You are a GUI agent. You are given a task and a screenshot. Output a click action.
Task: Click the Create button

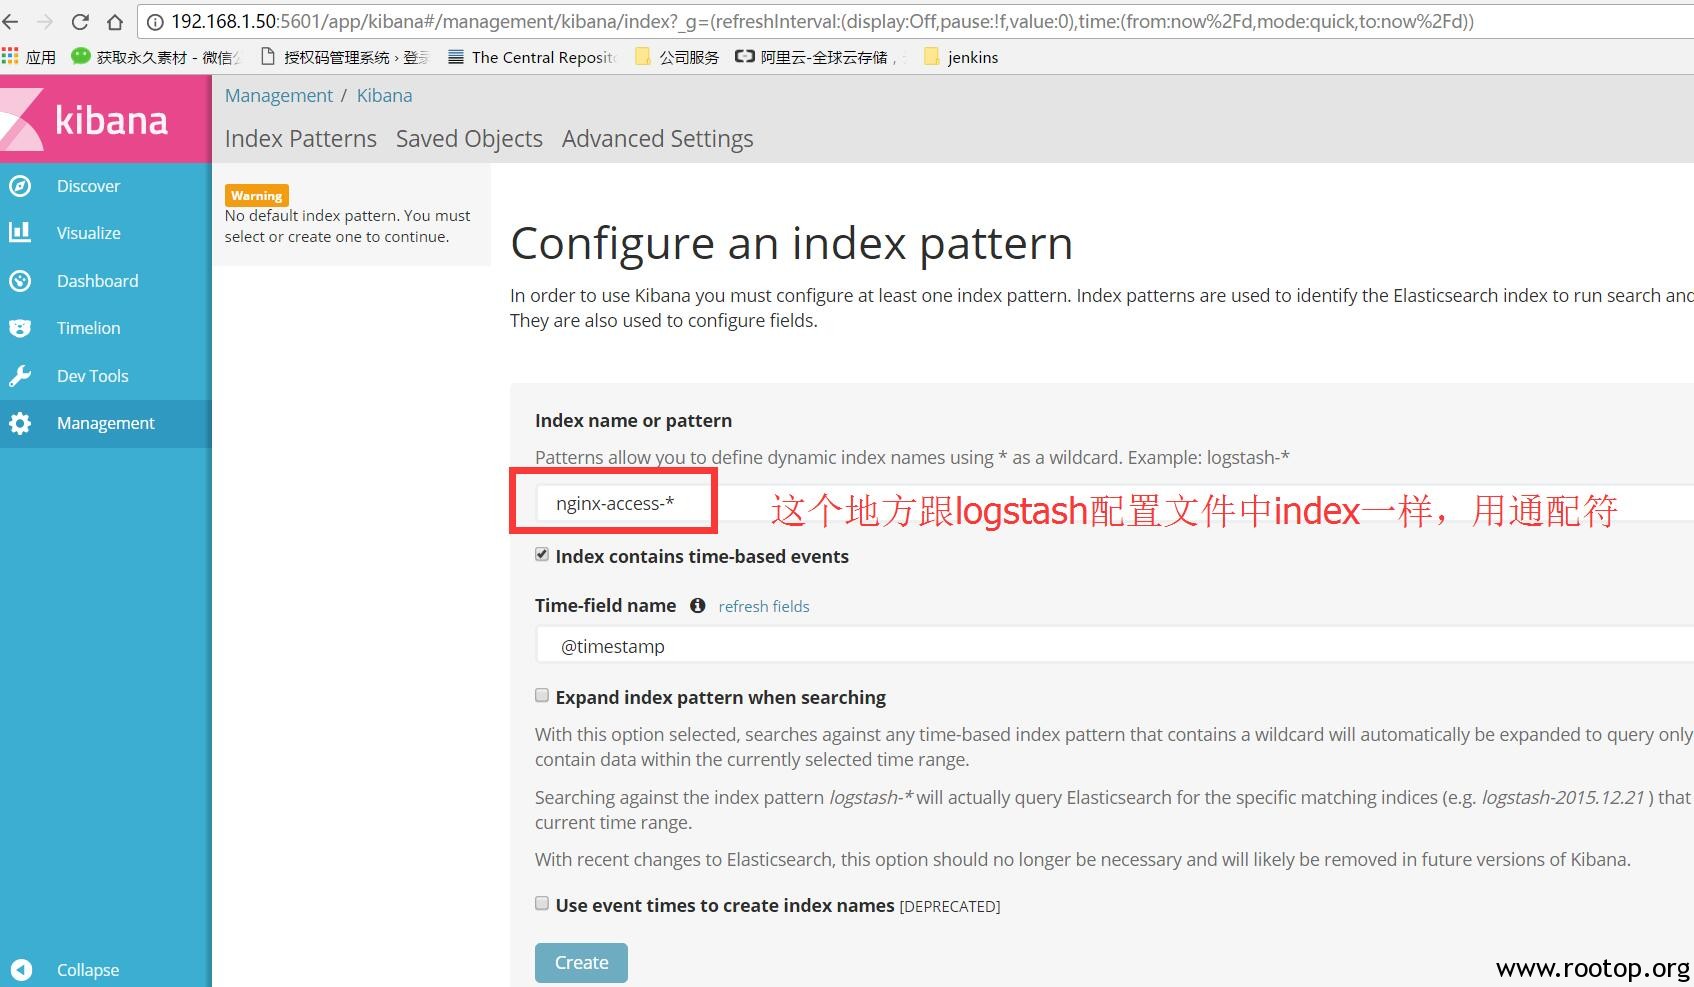point(581,962)
